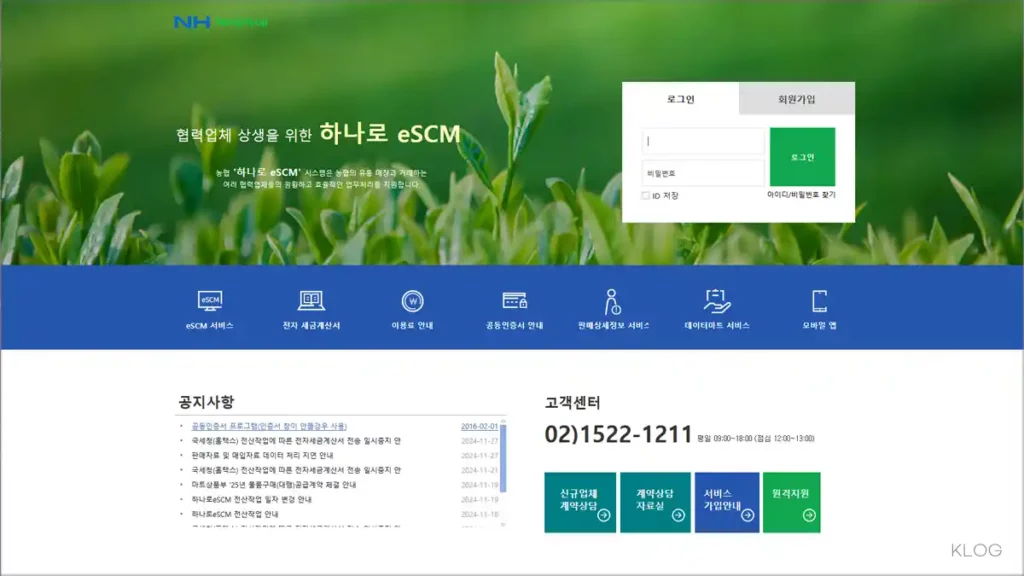Open the 아이디/비밀번호 찾기 link
Screen dimensions: 1024x576
click(801, 195)
